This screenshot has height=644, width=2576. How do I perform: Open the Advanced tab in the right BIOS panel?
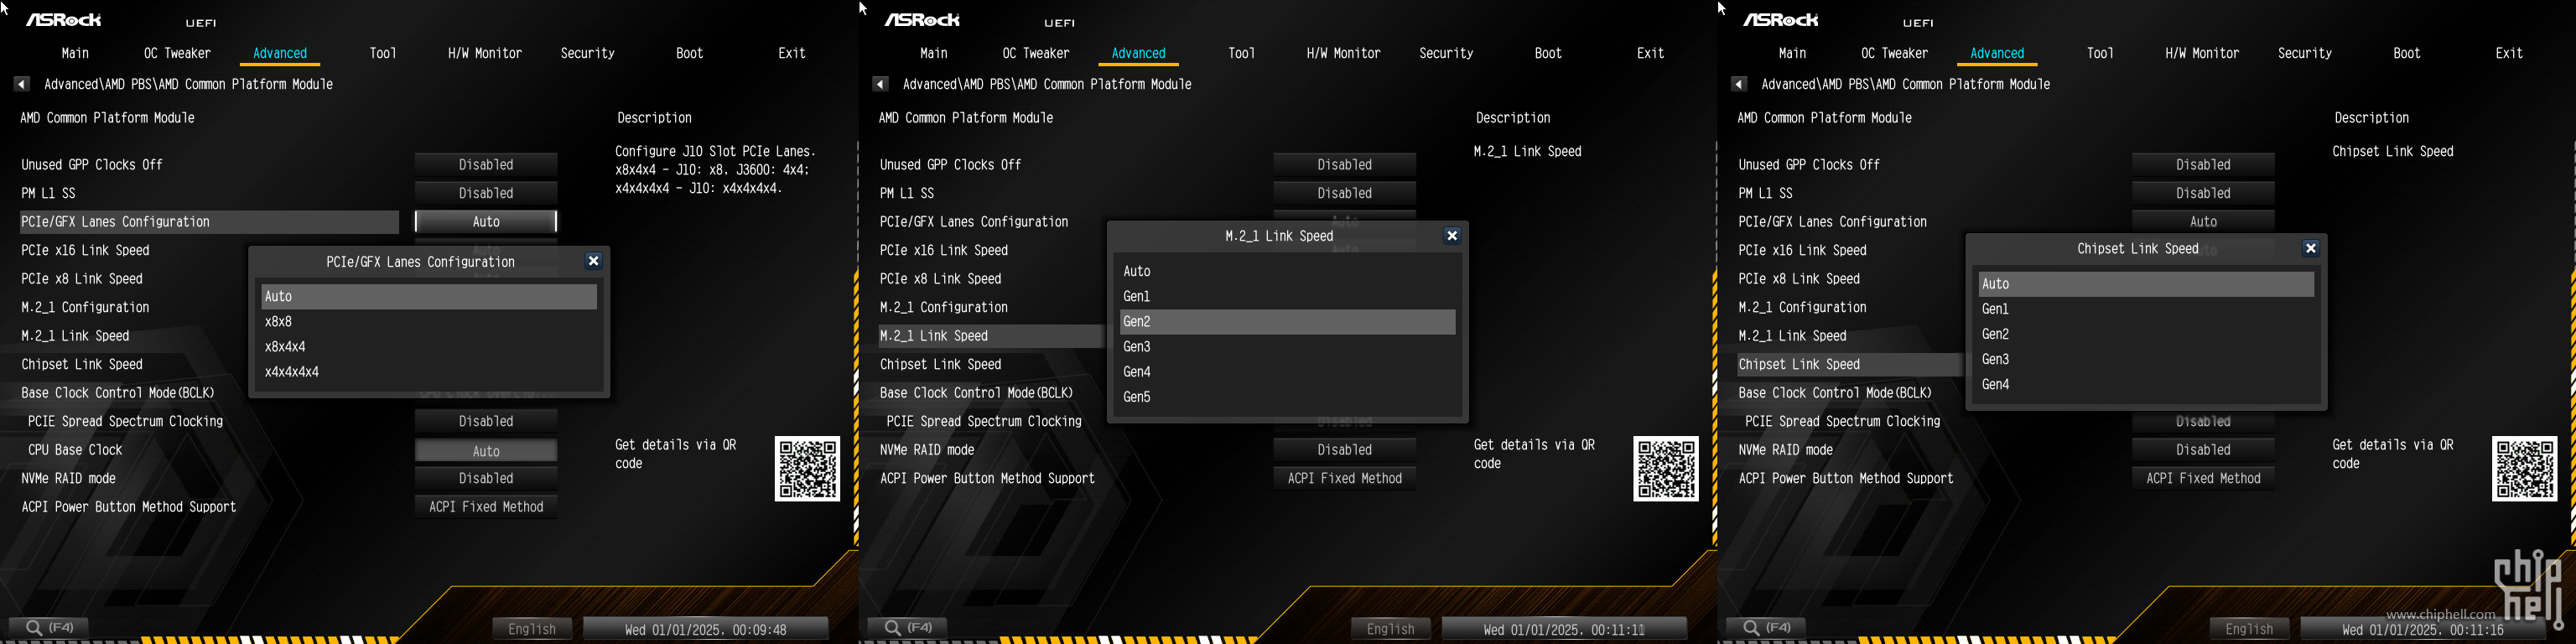pyautogui.click(x=1997, y=53)
